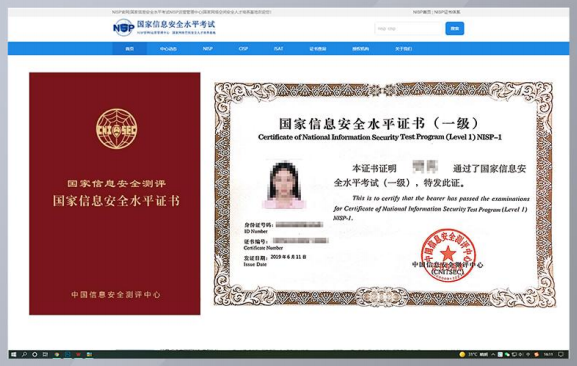Select CISP in the blue navigation bar
The image size is (577, 366).
click(243, 49)
